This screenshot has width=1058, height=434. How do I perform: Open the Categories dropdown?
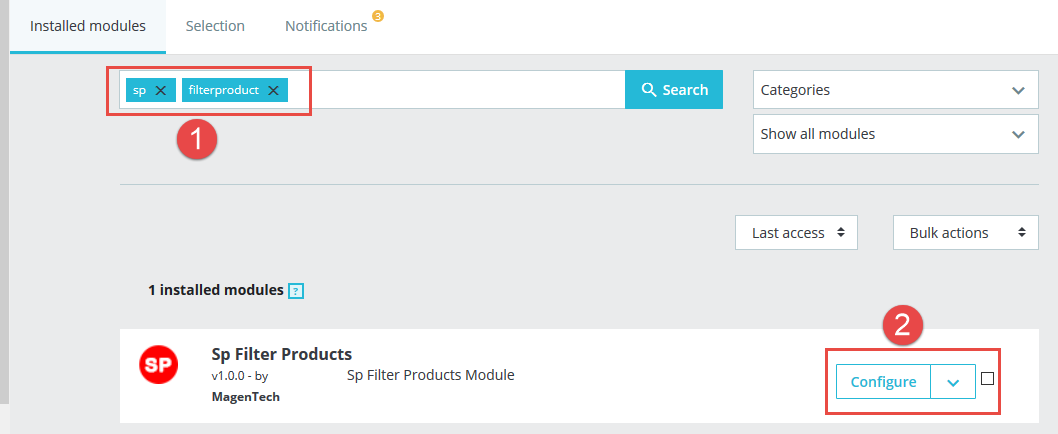pos(895,90)
